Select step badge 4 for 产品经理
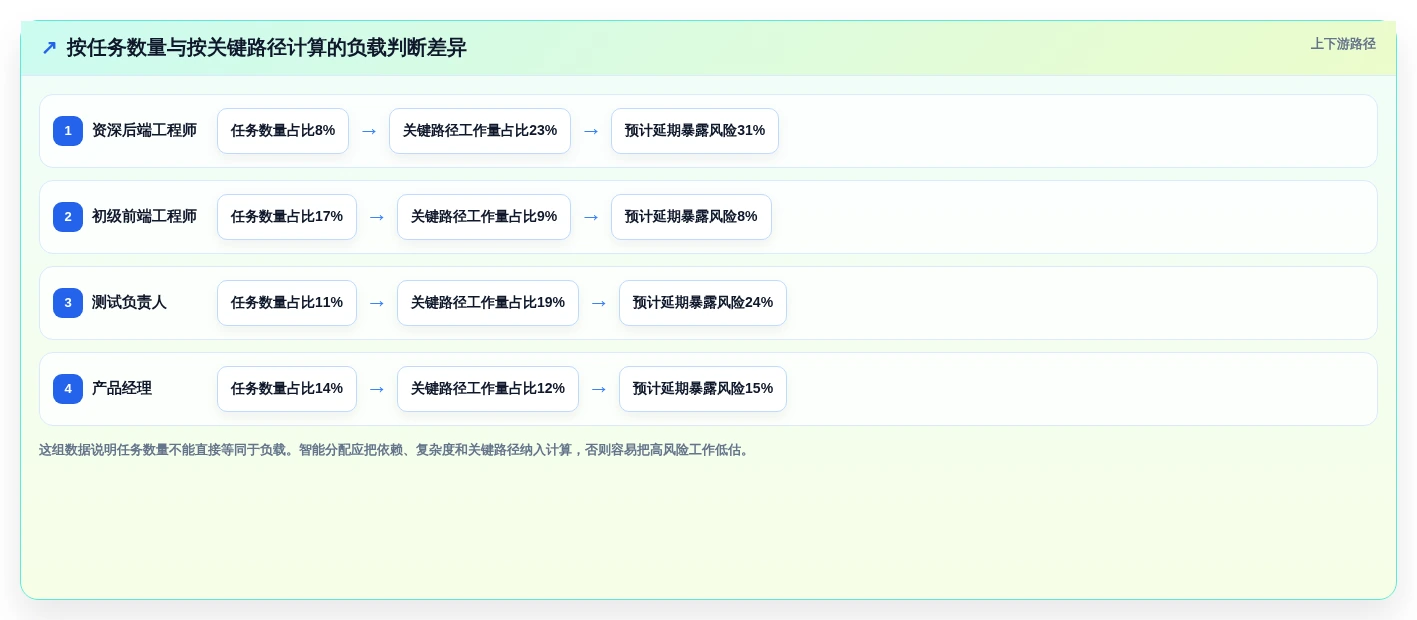The height and width of the screenshot is (620, 1417). tap(68, 389)
